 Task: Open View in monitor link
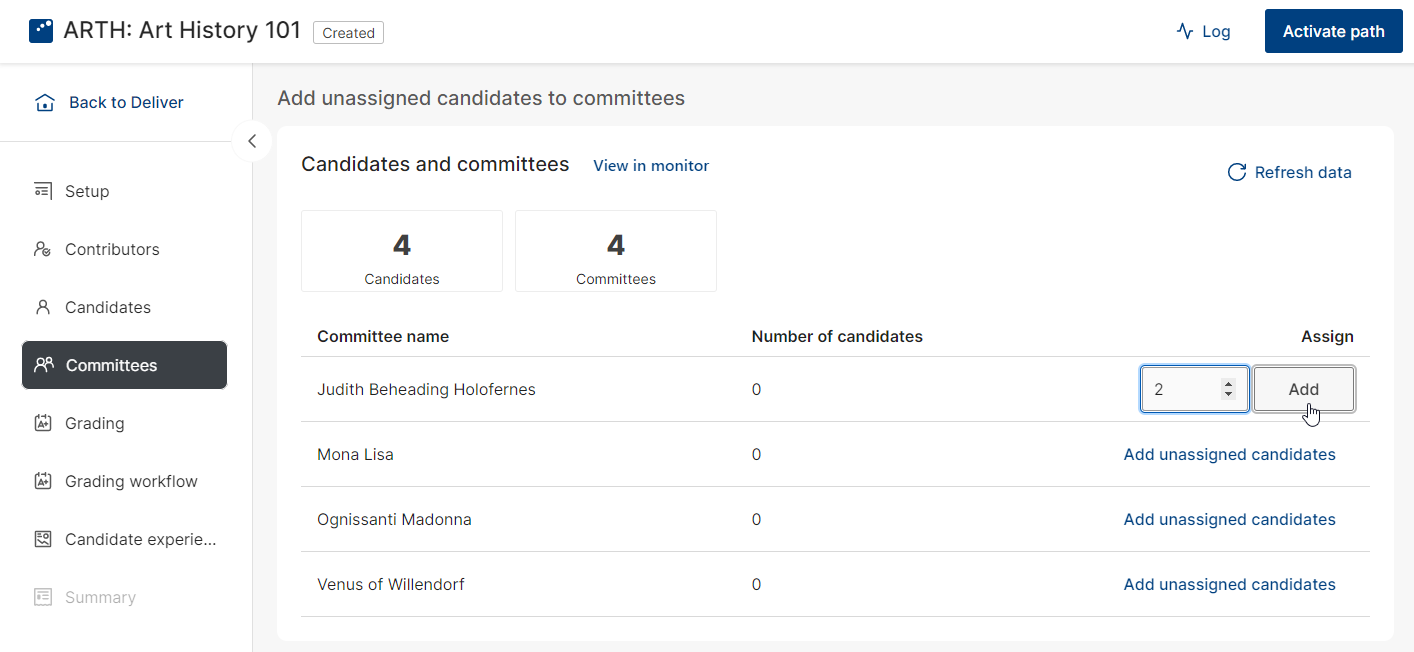coord(651,166)
